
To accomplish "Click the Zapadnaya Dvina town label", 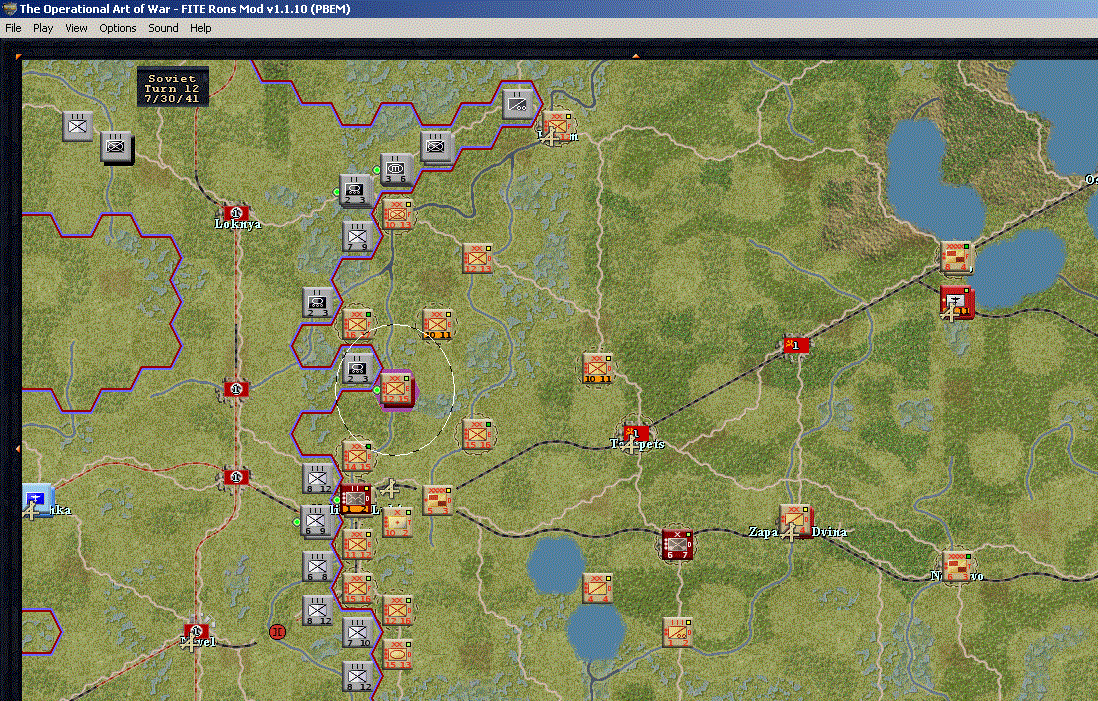I will [x=798, y=532].
